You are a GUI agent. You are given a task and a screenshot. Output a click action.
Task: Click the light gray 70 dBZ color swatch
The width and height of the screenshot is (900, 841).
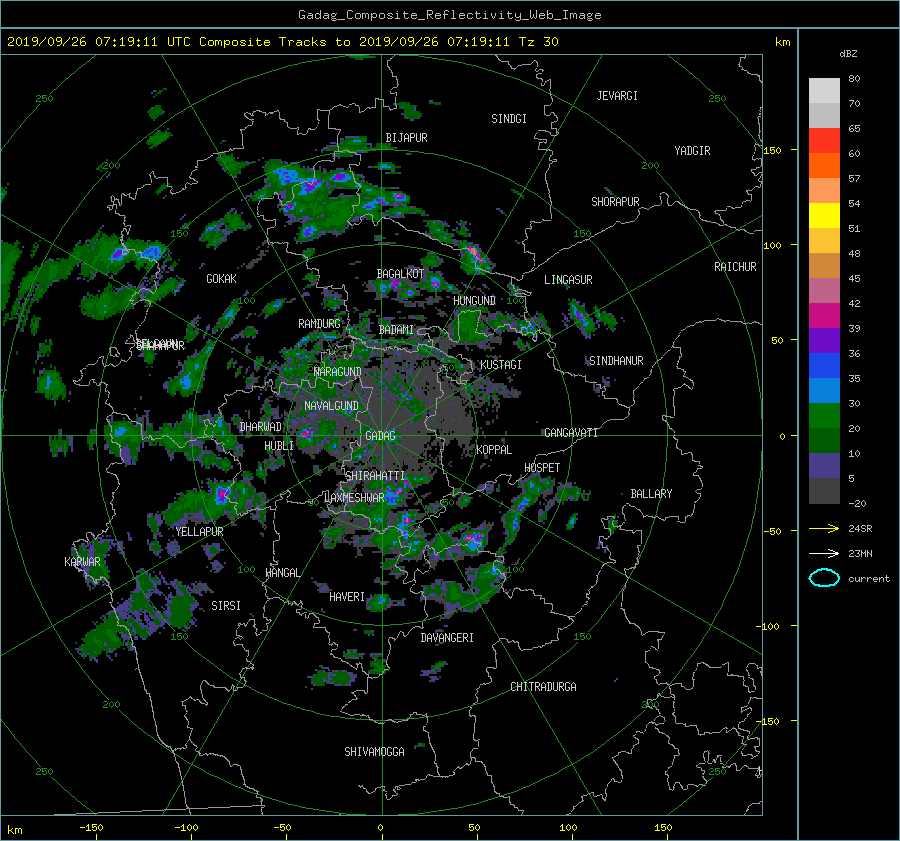pos(824,91)
